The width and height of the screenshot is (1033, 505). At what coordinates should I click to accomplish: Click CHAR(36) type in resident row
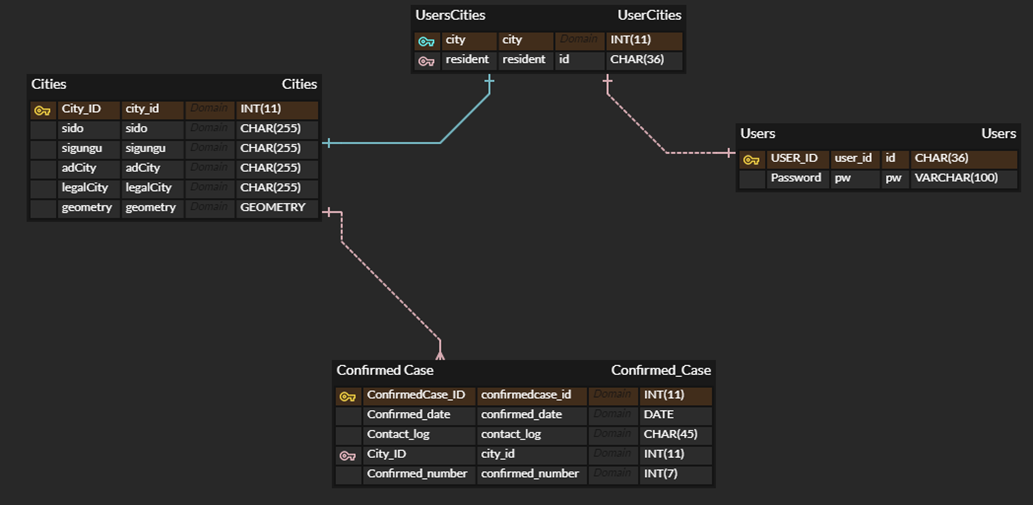[x=644, y=61]
